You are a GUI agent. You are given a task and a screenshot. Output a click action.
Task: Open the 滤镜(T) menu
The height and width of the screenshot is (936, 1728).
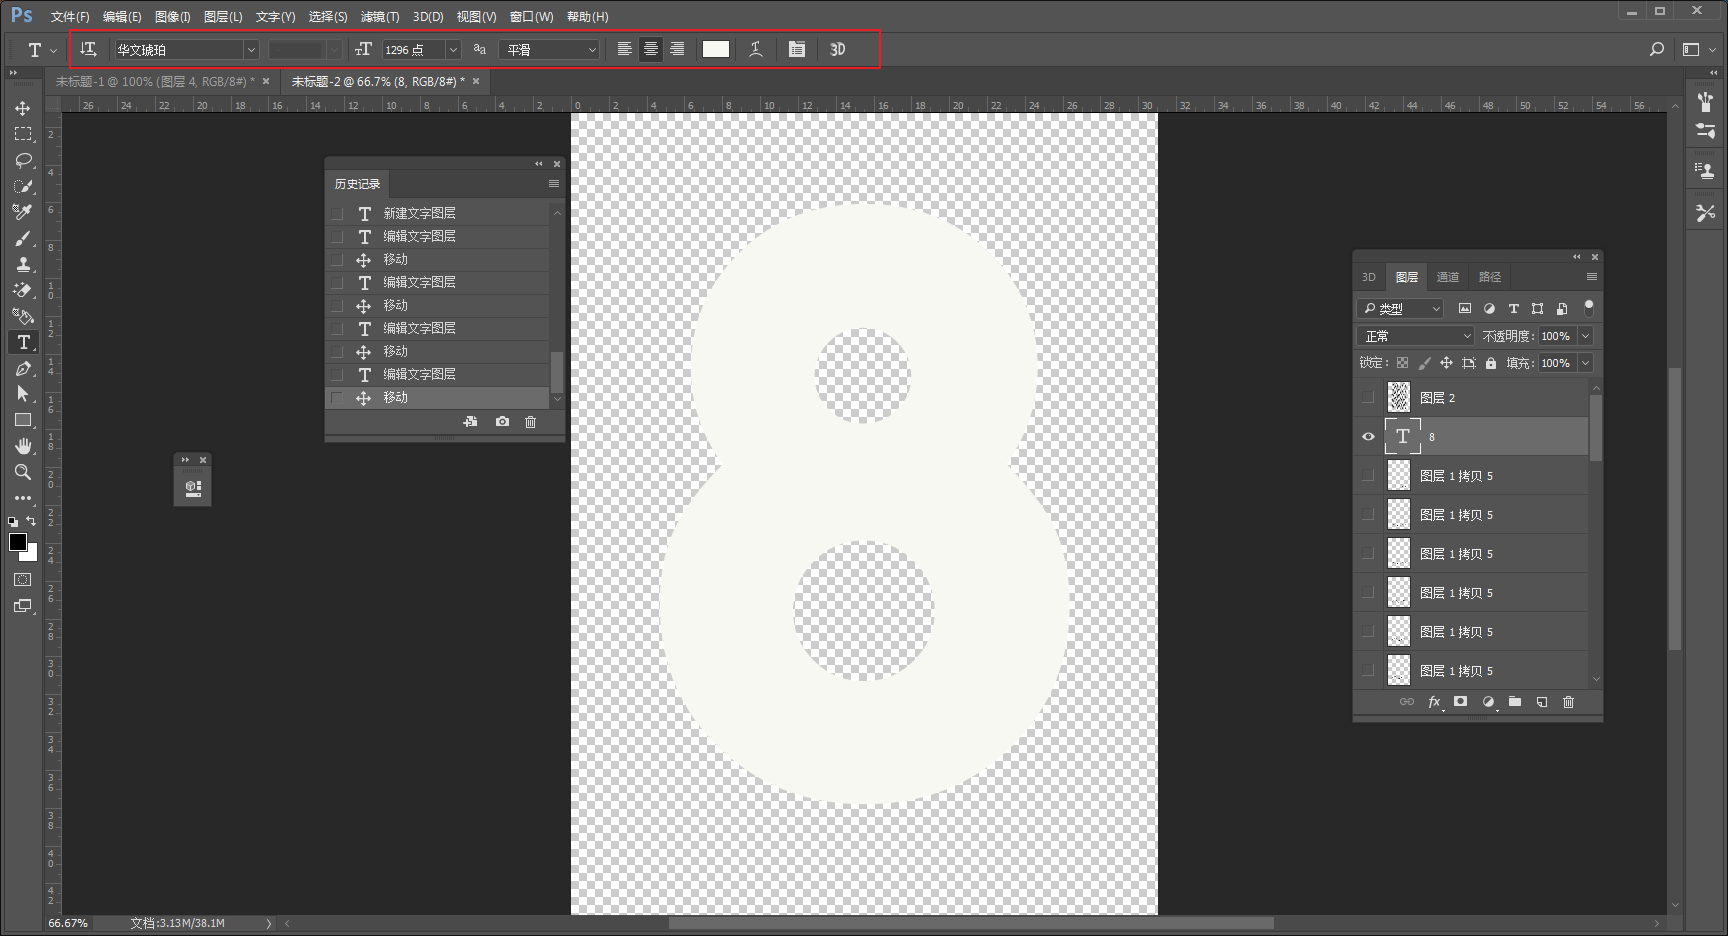[380, 17]
